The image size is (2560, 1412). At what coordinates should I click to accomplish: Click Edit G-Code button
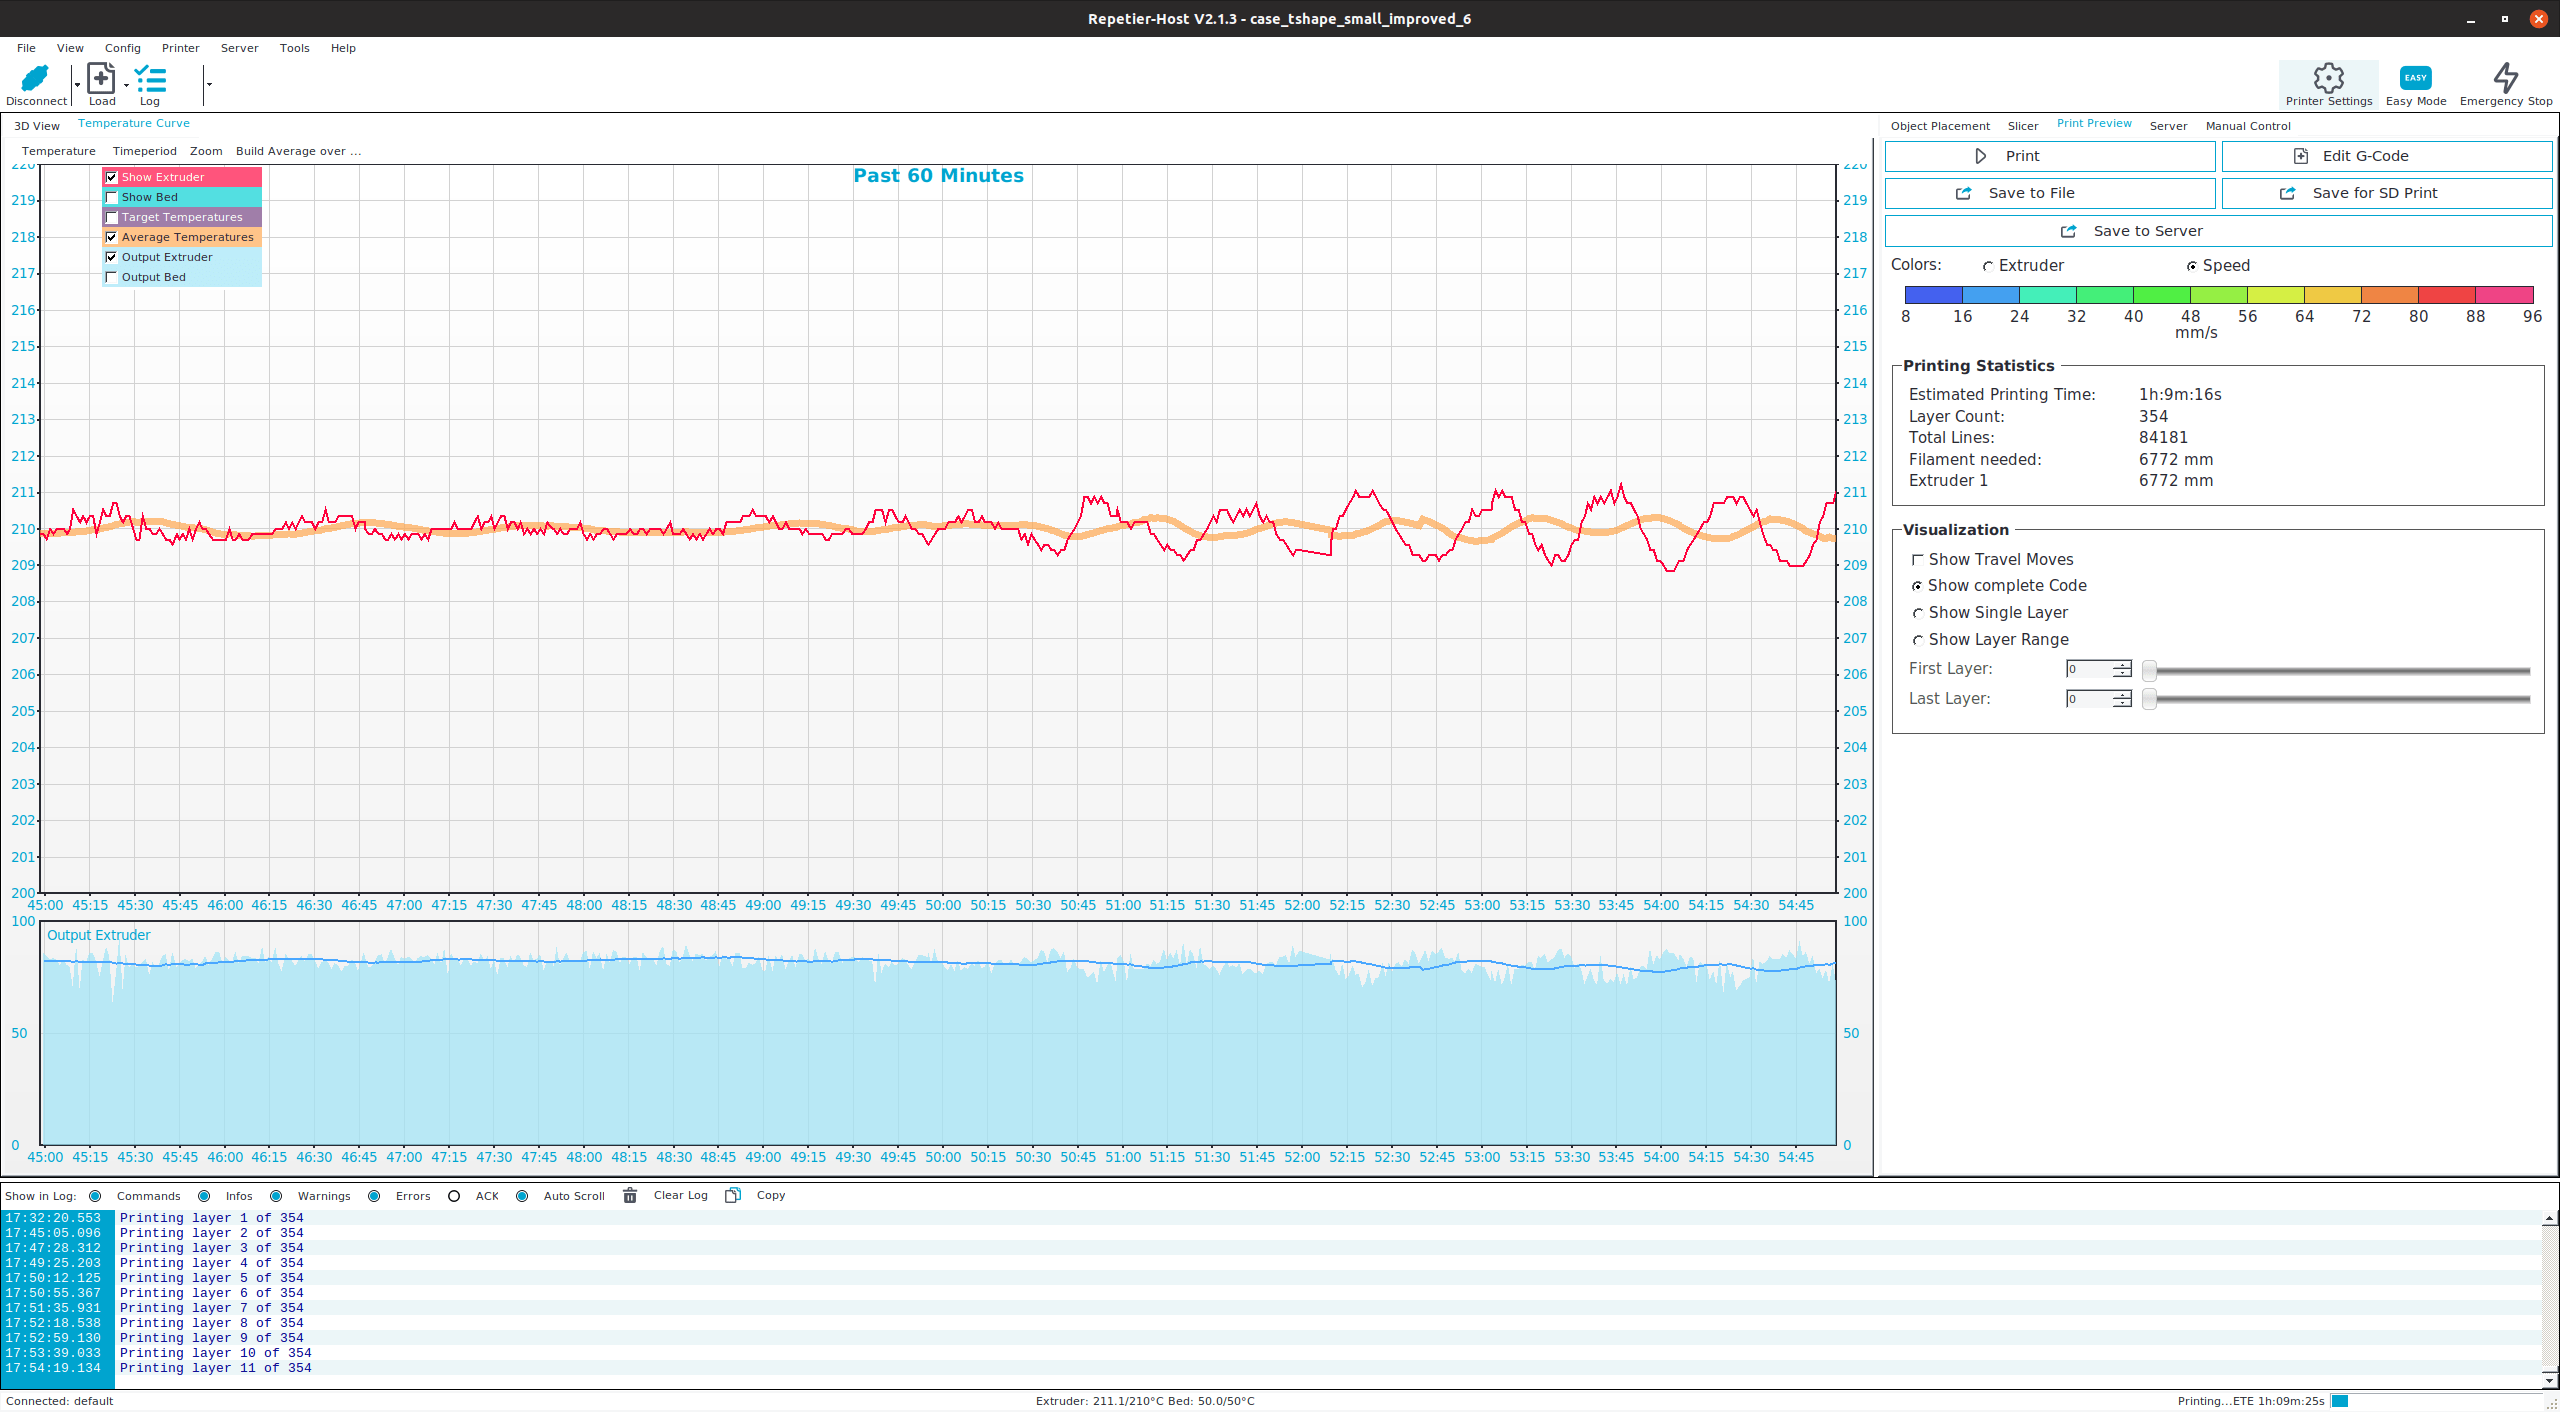(x=2387, y=156)
